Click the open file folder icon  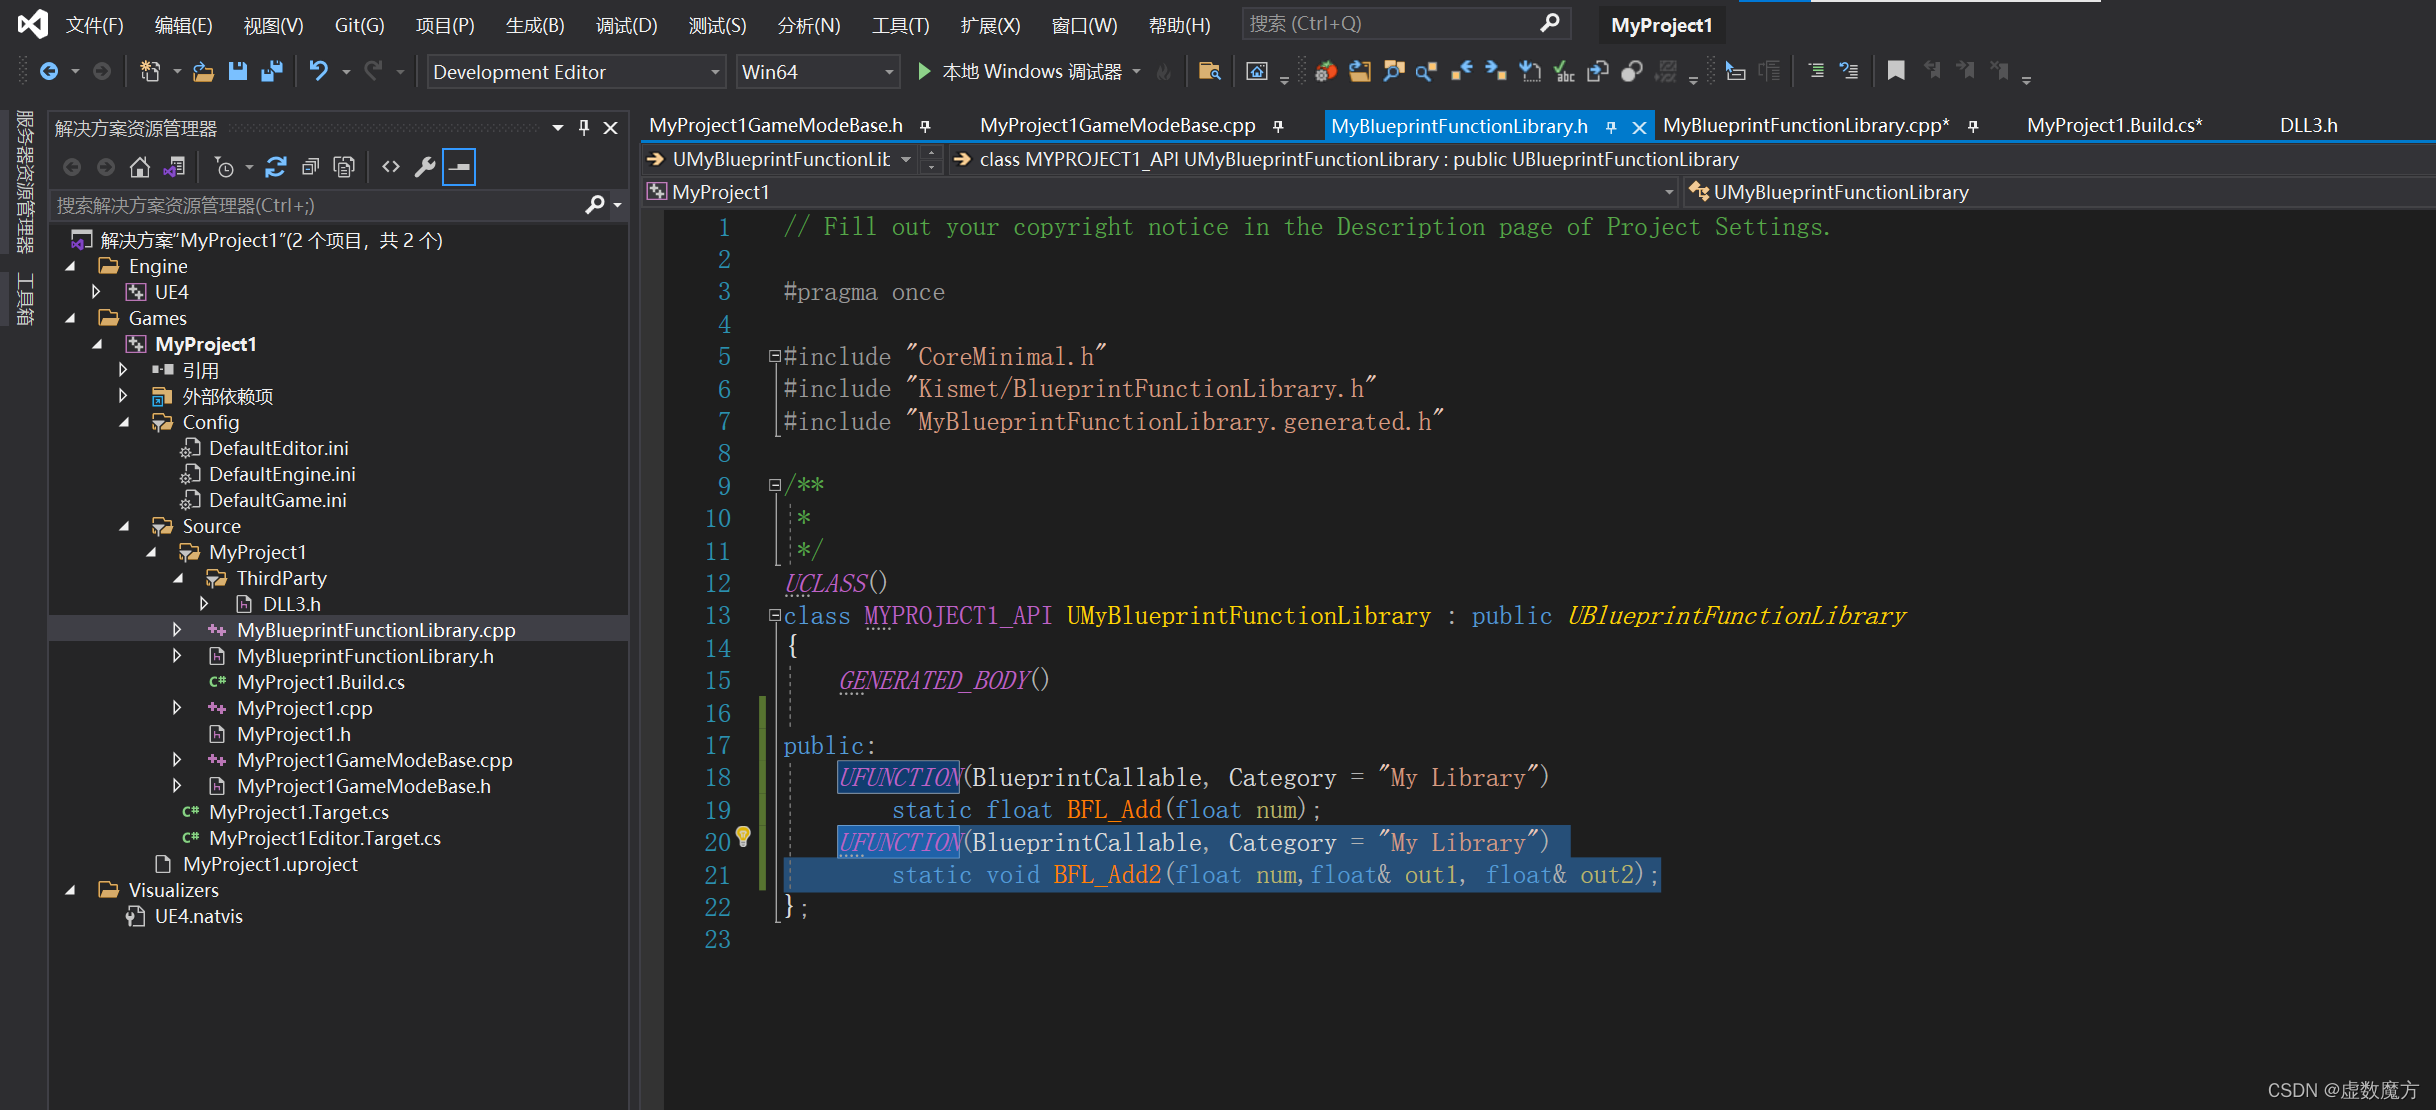coord(203,72)
